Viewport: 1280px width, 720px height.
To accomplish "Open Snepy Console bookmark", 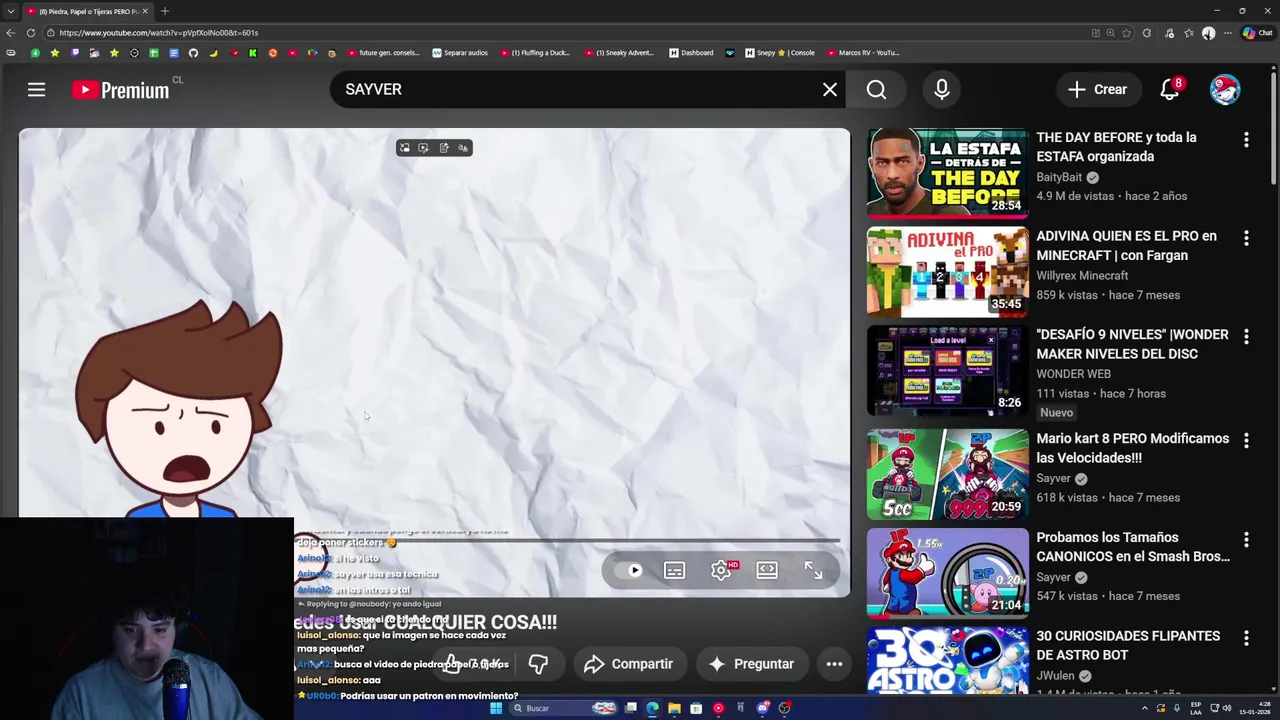I will 780,53.
